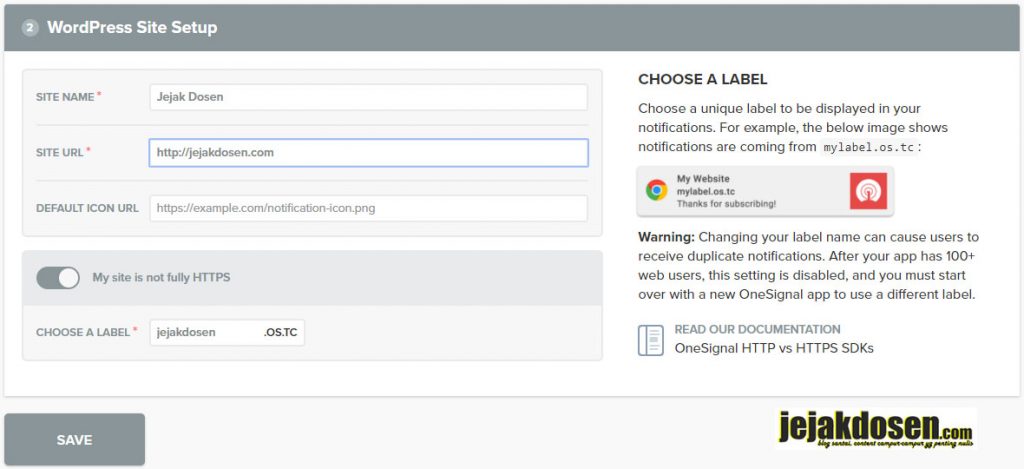Click the Chrome icon in the notification preview
The height and width of the screenshot is (469, 1024).
(x=656, y=190)
